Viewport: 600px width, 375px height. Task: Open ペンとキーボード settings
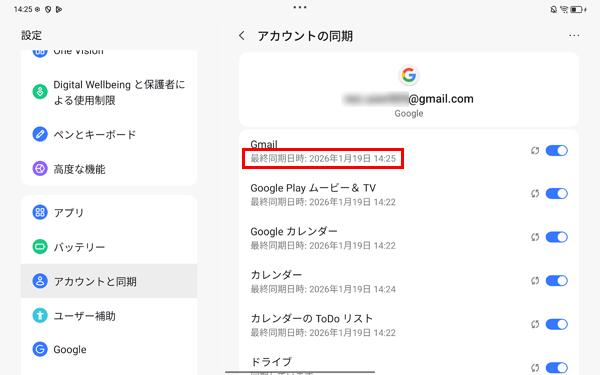pyautogui.click(x=109, y=134)
